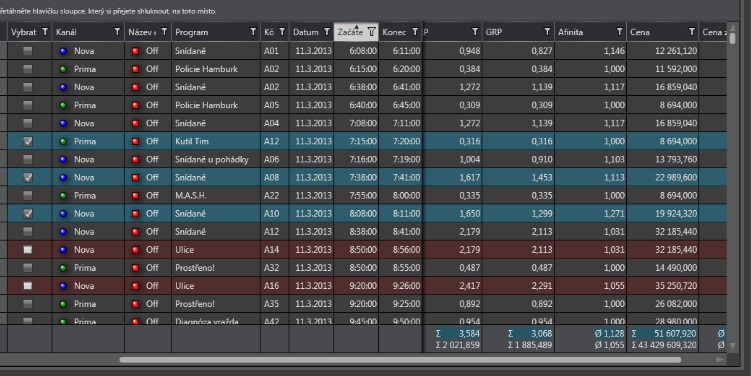Viewport: 751px width, 376px height.
Task: Tick the checkbox for Ulice A14 row
Action: tap(28, 250)
